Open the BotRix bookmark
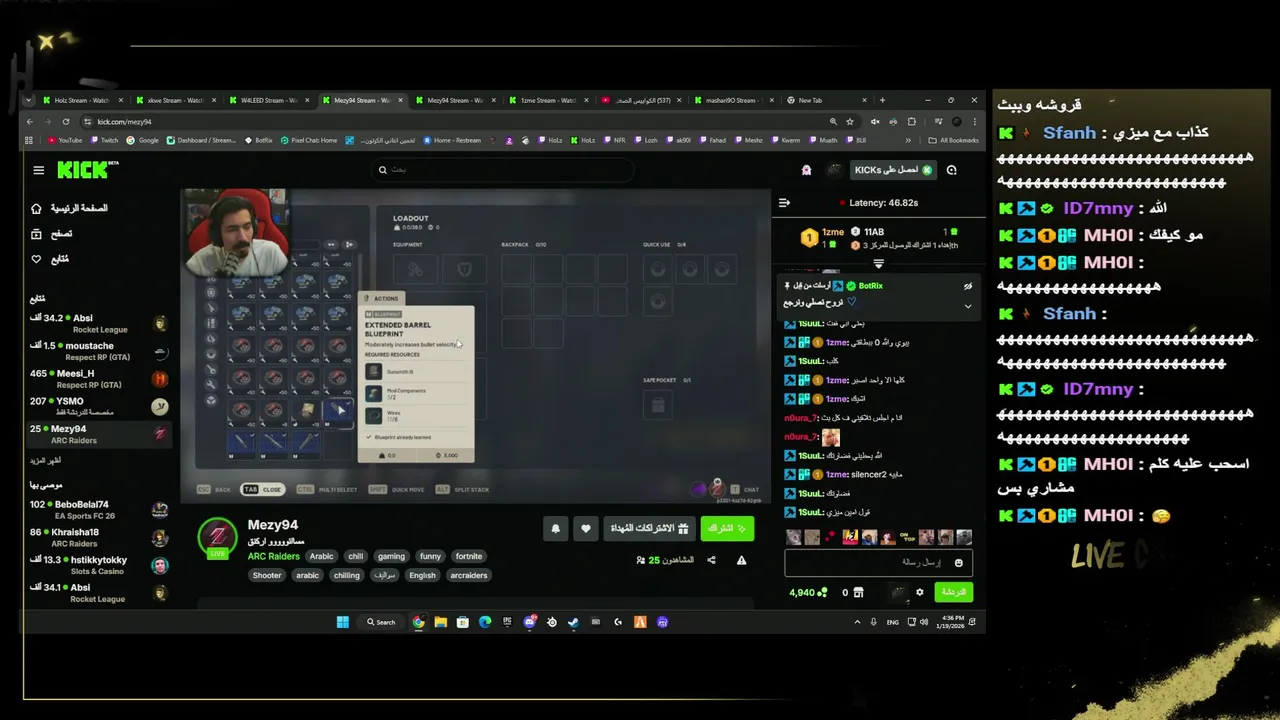This screenshot has height=720, width=1280. (x=258, y=140)
